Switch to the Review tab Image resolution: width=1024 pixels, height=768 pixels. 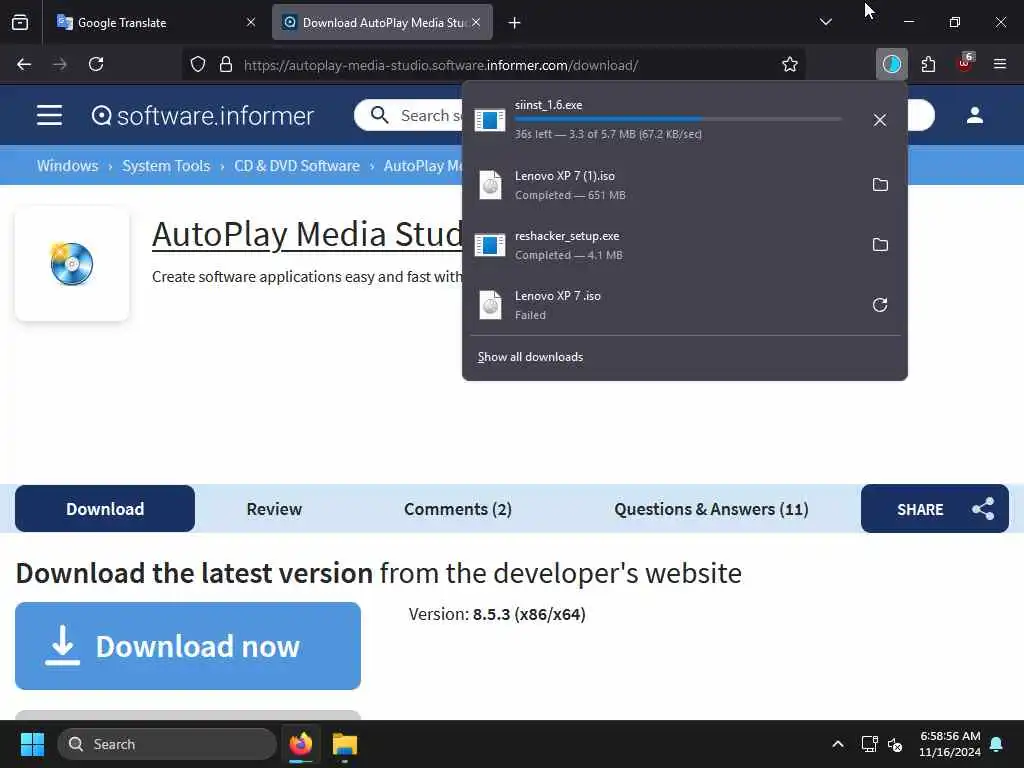point(274,509)
